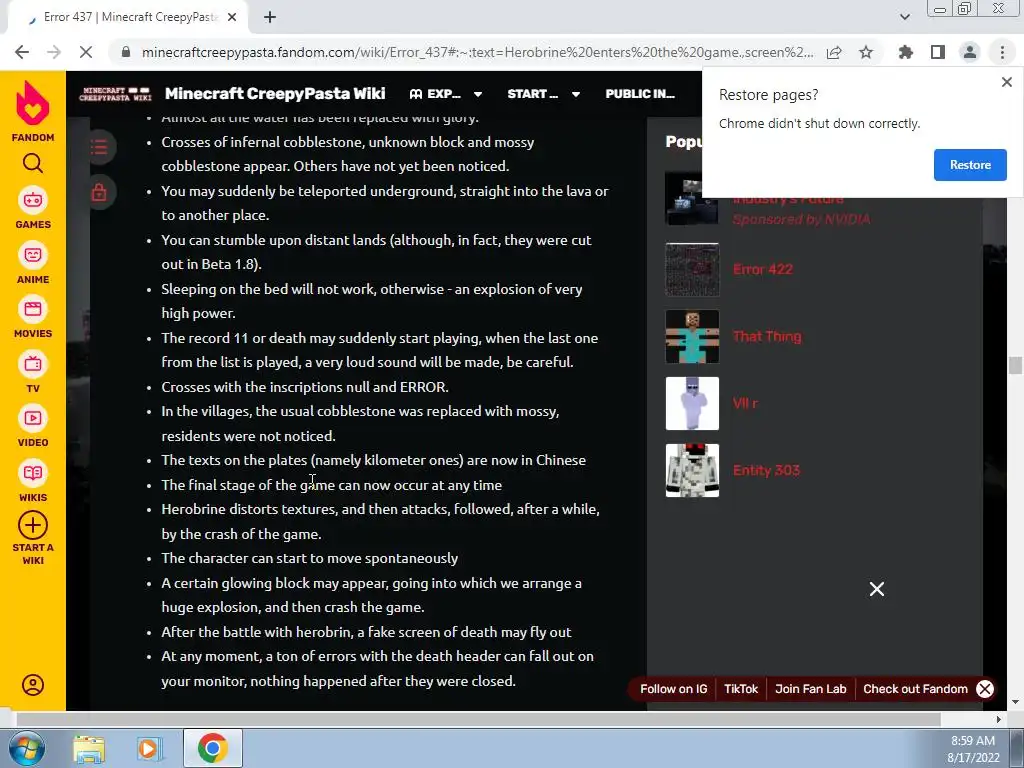Open the That Thing popular page link
This screenshot has width=1024, height=768.
(767, 337)
